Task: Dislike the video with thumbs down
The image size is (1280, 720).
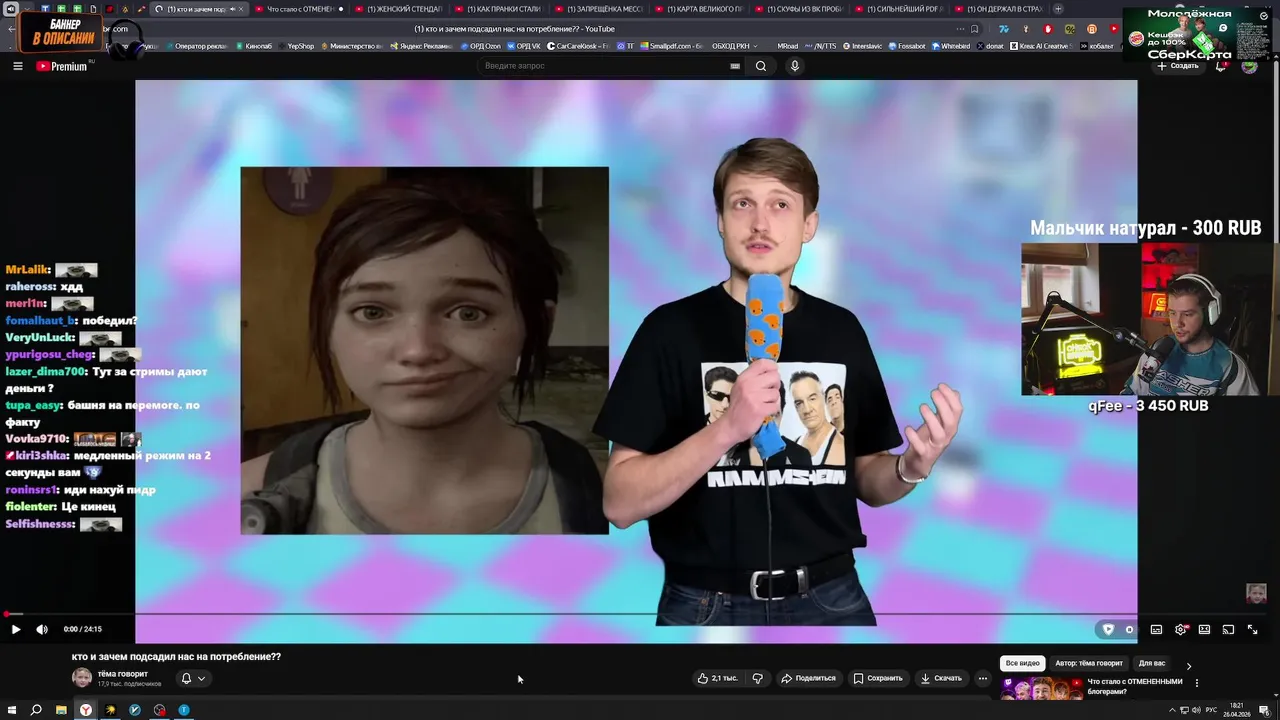Action: coord(757,678)
